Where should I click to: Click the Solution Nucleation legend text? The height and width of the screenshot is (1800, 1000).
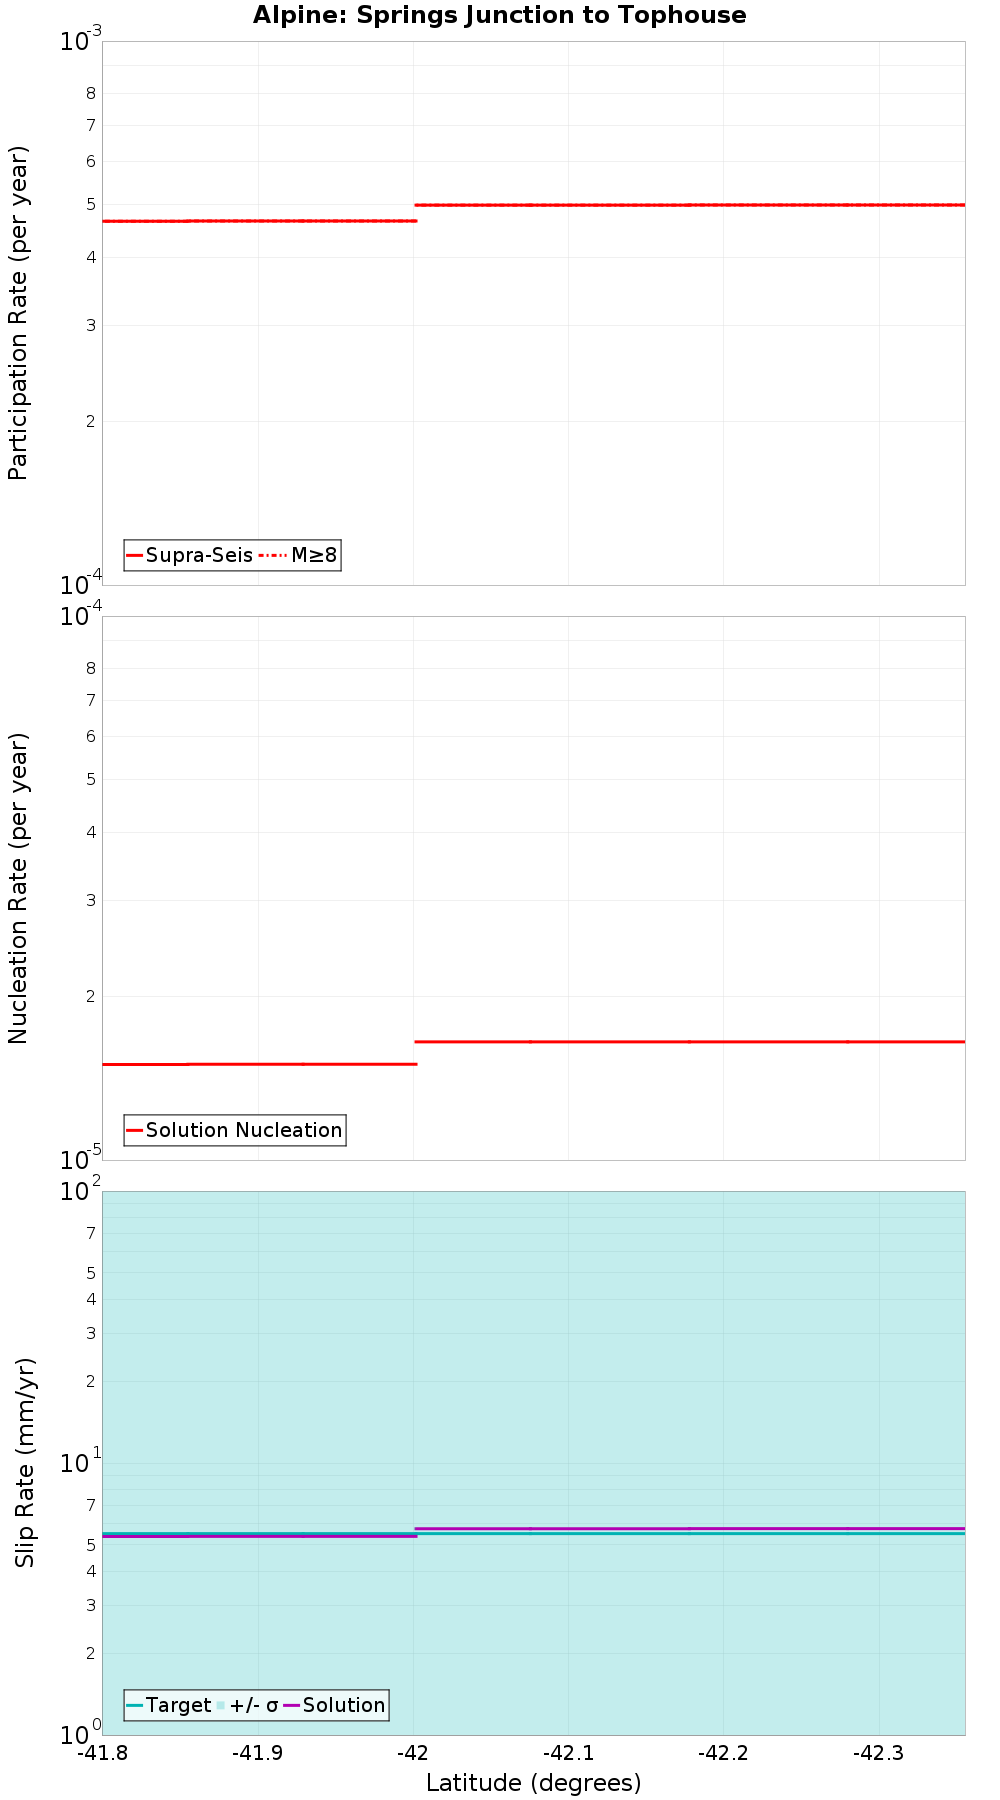(x=244, y=1130)
